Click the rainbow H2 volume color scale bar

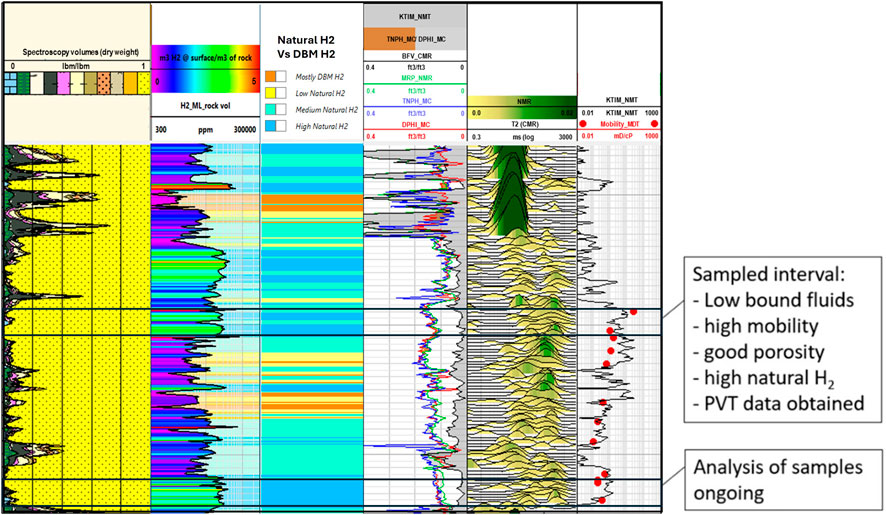pos(205,70)
